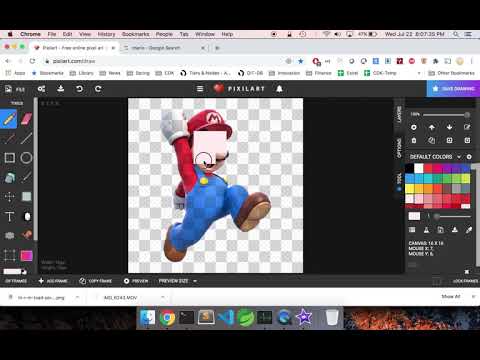Open Visual Studio Code from the dock
480x360 pixels.
[x=226, y=318]
